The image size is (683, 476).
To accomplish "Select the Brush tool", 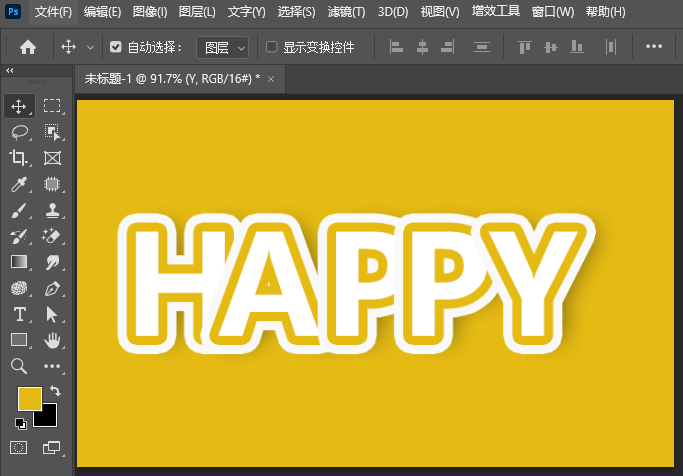I will click(x=19, y=211).
